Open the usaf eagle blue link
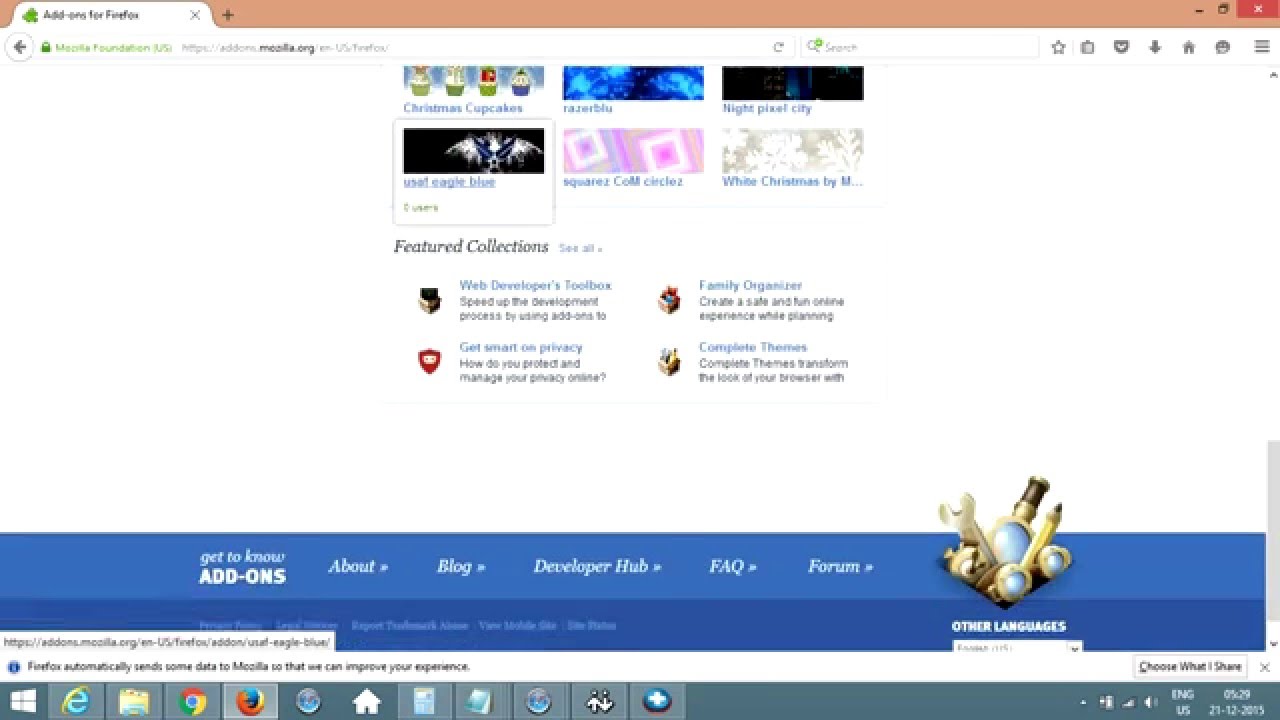The height and width of the screenshot is (720, 1280). click(449, 182)
